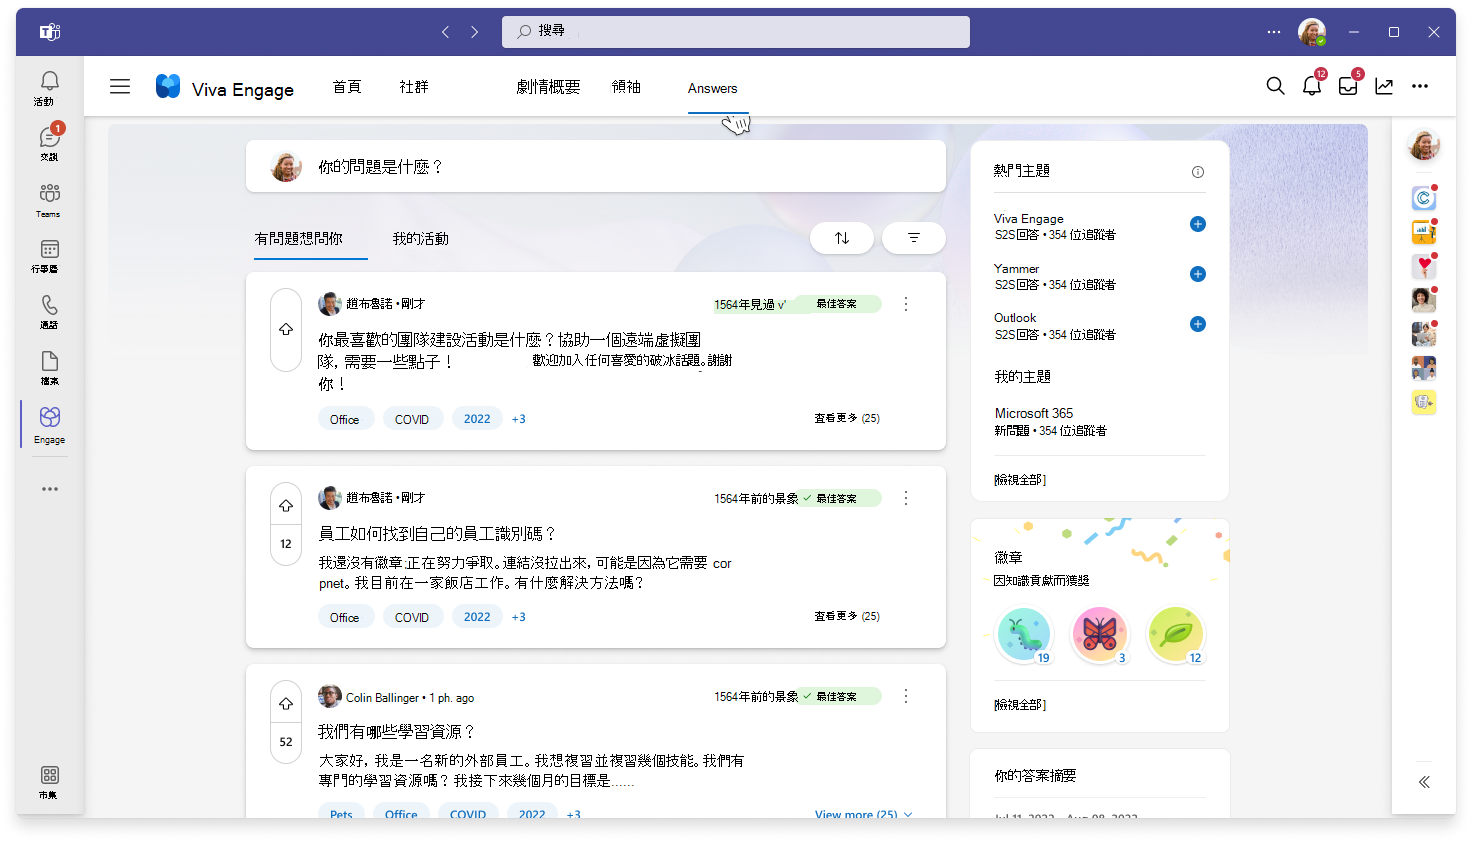Upvote the employee badge question with 12 votes

(286, 506)
